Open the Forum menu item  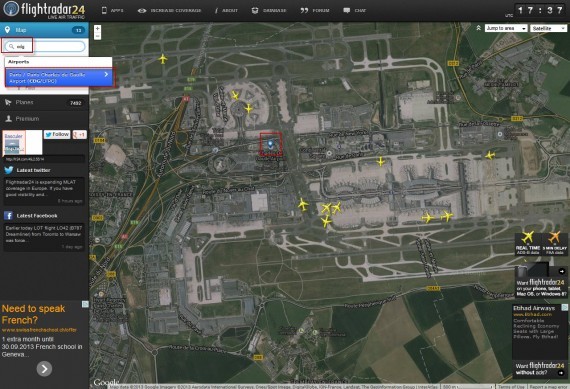tap(321, 11)
